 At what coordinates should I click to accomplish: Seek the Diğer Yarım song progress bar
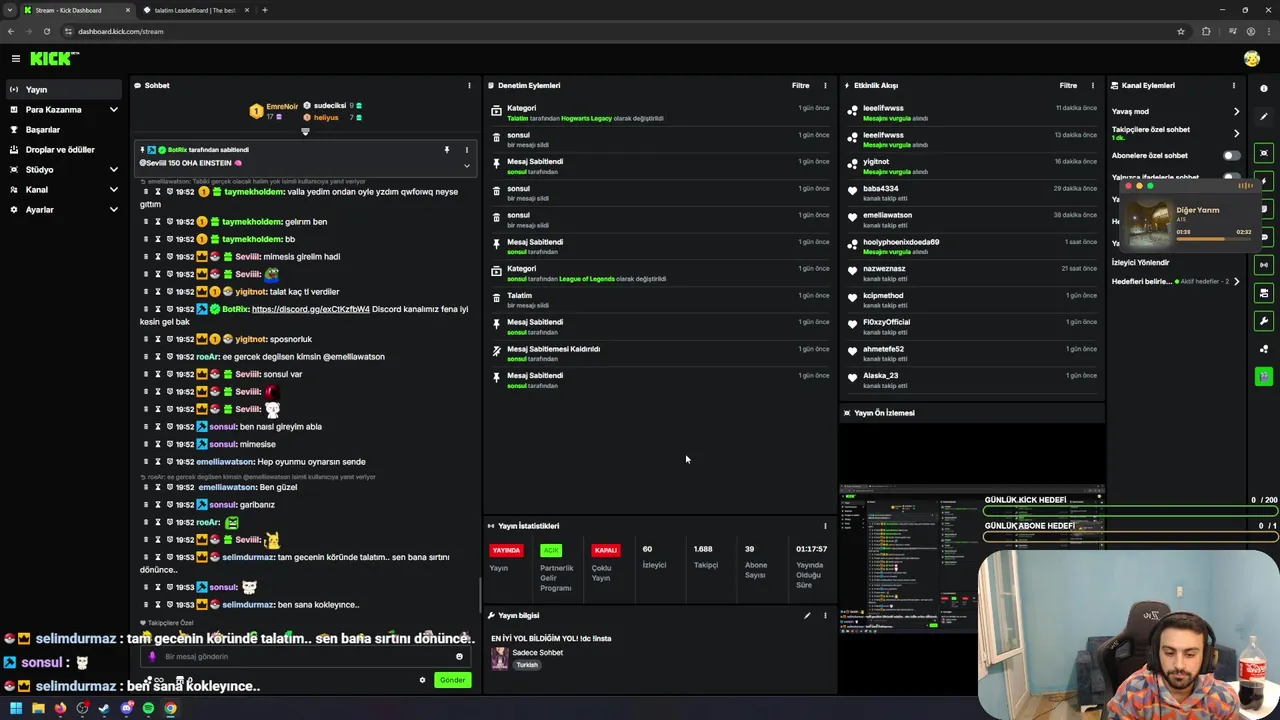tap(1213, 239)
